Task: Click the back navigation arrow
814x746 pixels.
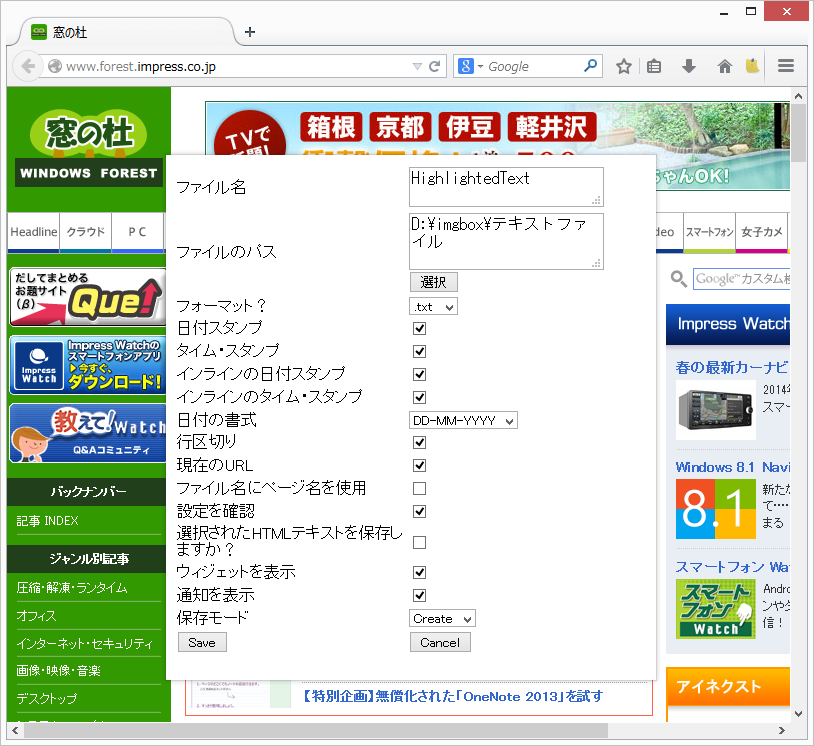Action: click(x=27, y=66)
